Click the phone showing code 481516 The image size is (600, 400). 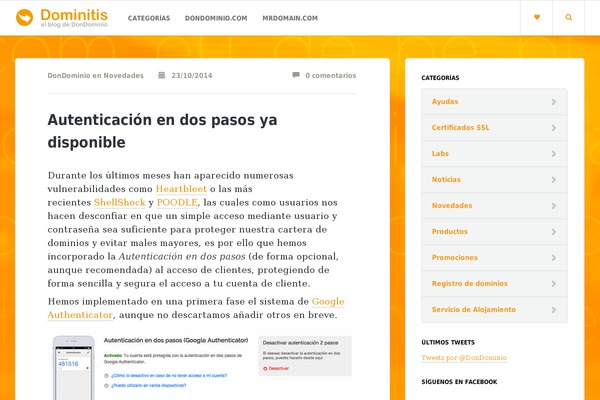tap(73, 368)
